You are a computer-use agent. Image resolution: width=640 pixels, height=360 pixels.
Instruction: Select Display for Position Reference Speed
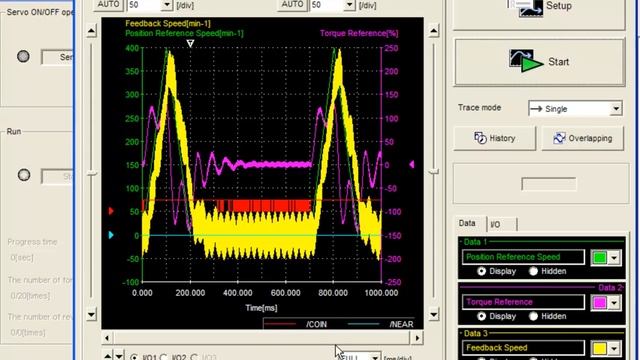click(x=482, y=271)
